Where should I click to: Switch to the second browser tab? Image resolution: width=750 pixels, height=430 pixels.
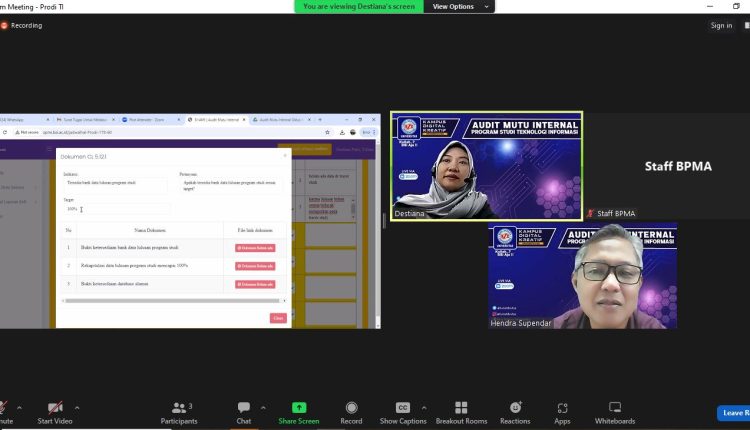pyautogui.click(x=85, y=120)
